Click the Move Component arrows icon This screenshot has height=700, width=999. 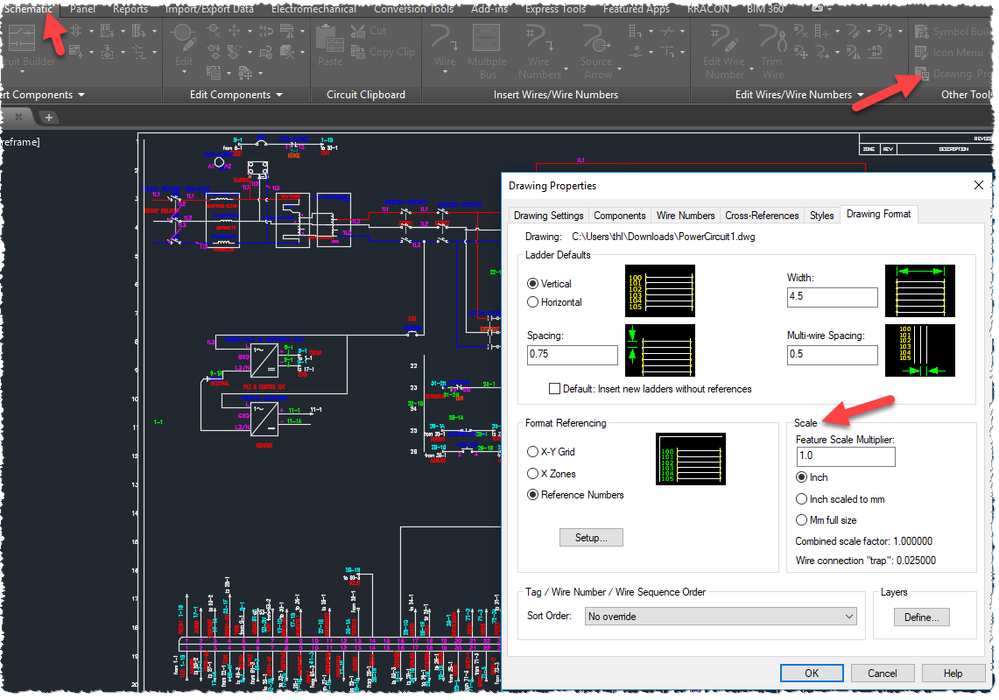coord(234,31)
